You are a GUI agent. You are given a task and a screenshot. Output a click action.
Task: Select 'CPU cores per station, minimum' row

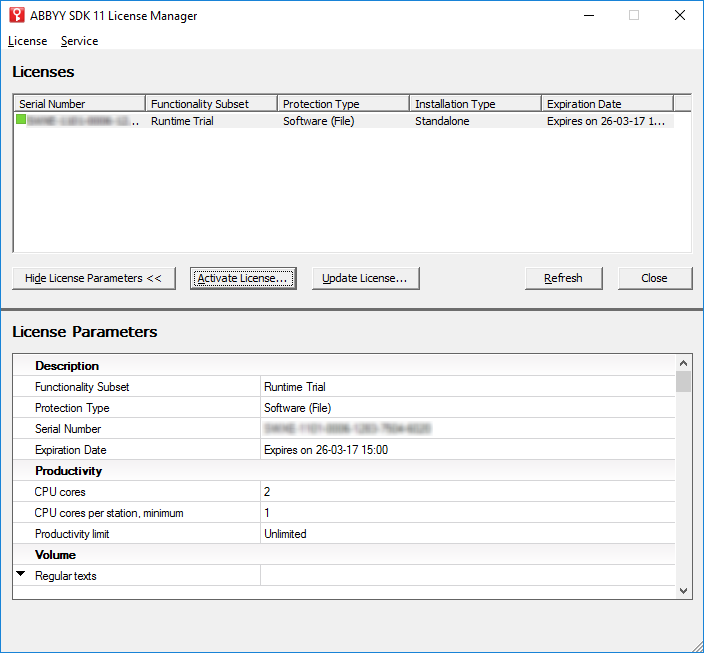click(x=344, y=513)
